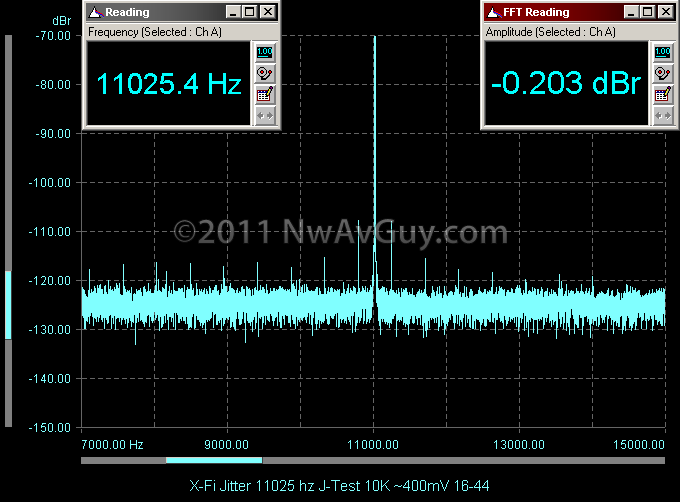This screenshot has width=680, height=502.
Task: Click the dBr axis unit label
Action: click(x=61, y=21)
